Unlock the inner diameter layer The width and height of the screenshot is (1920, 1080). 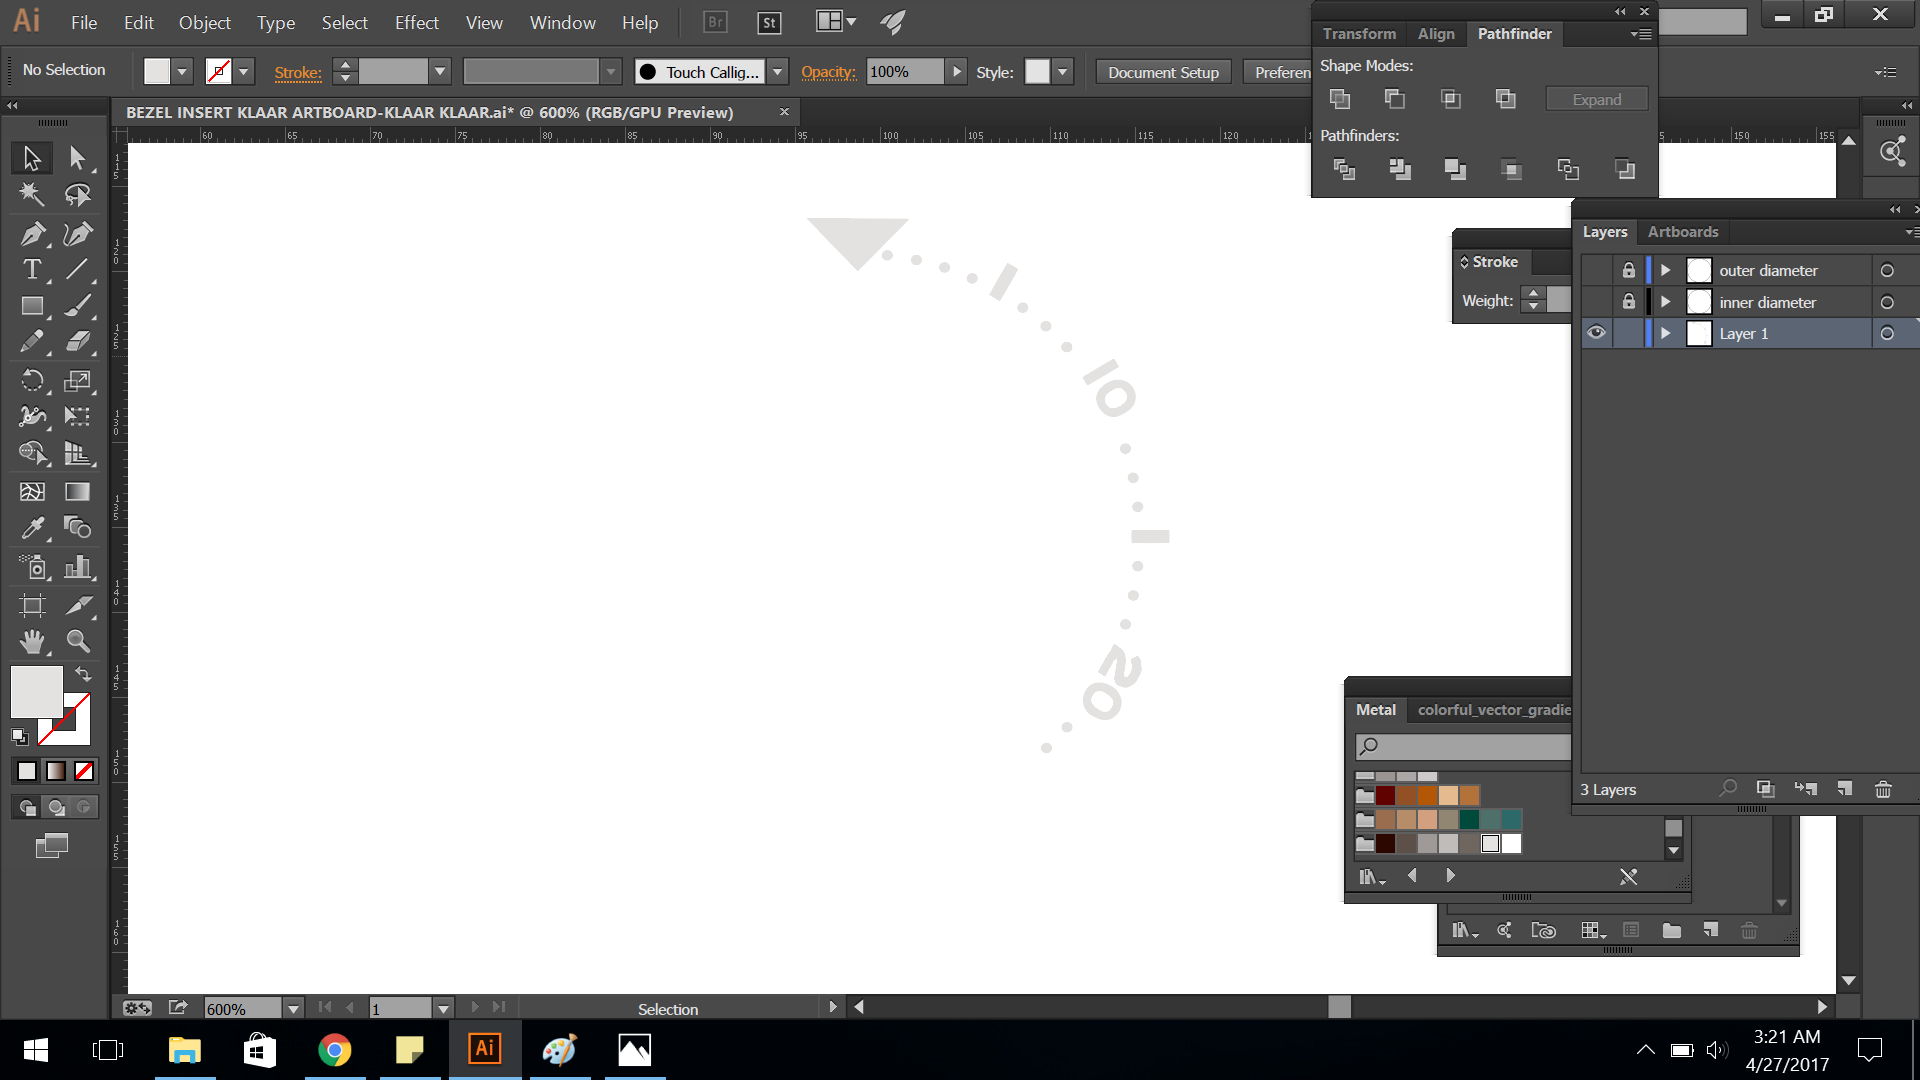click(x=1629, y=302)
